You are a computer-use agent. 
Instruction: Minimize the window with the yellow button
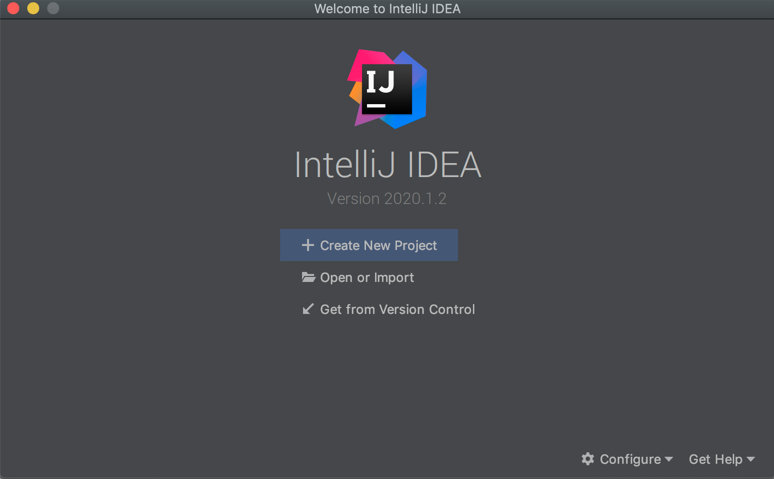coord(33,9)
